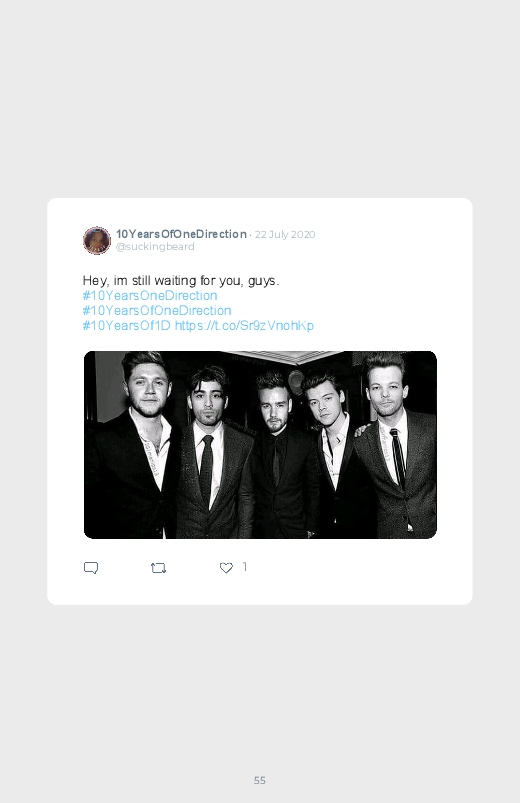
Task: Like the tweet with heart icon
Action: [x=226, y=567]
